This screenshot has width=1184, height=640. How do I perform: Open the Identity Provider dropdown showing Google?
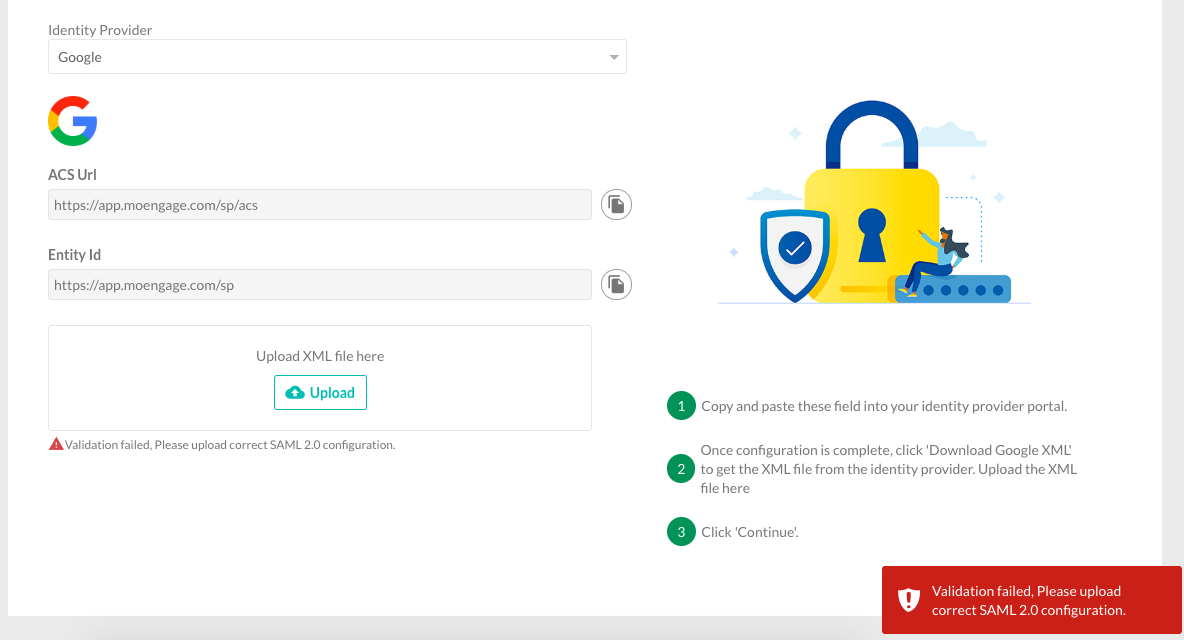(x=336, y=57)
